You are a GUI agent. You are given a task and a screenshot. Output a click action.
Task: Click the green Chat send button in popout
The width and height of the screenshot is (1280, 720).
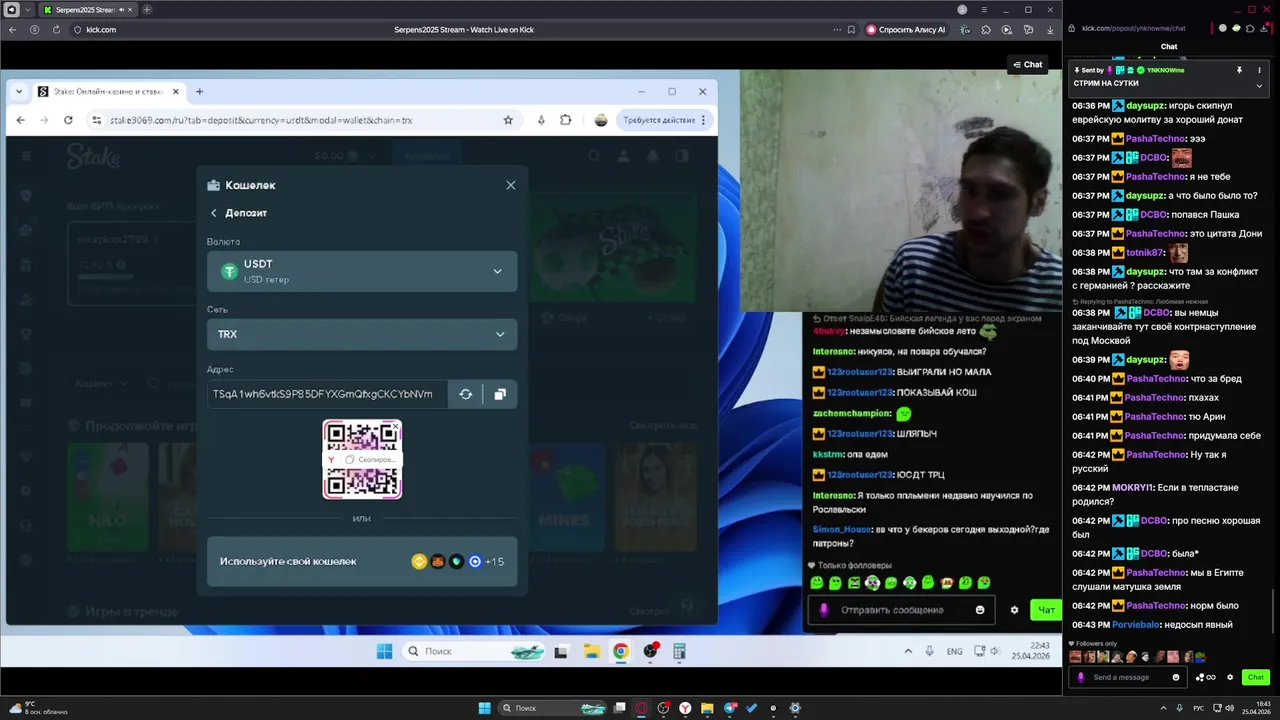coord(1256,677)
